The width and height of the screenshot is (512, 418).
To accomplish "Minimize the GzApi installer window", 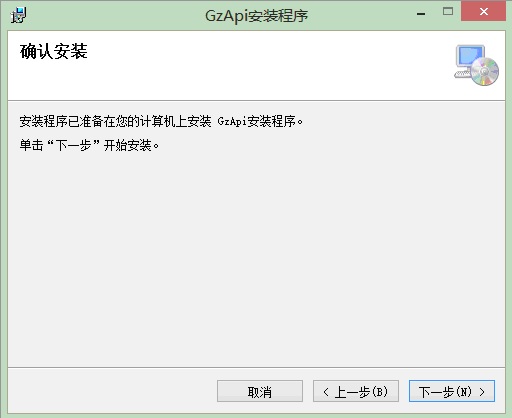I will point(421,13).
